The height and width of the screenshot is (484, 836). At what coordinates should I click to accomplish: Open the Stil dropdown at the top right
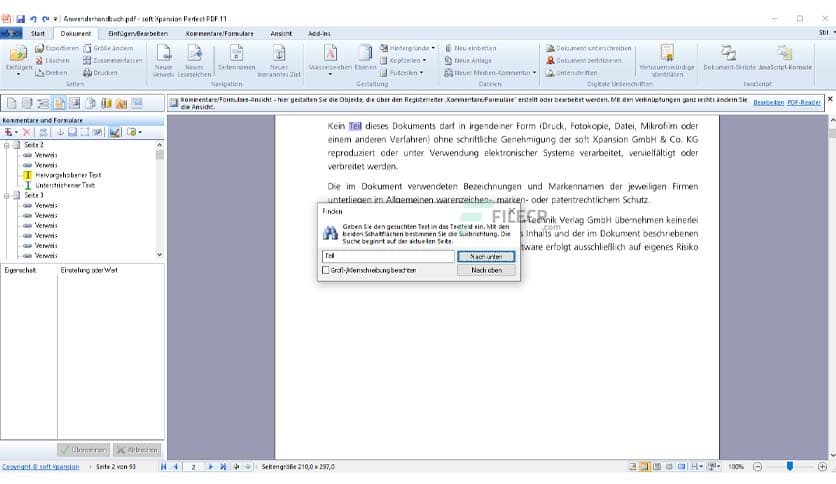click(826, 33)
